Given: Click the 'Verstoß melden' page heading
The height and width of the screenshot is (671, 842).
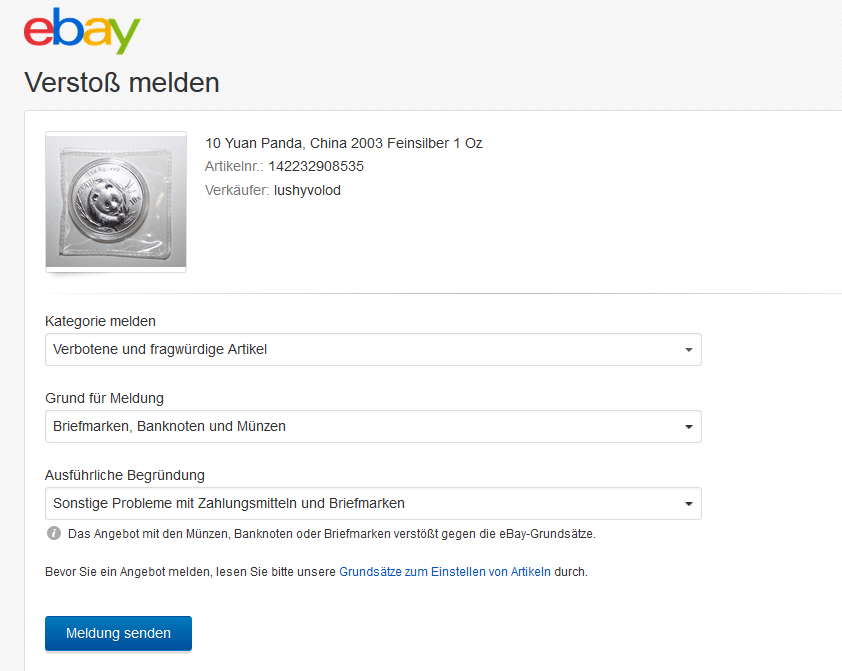Looking at the screenshot, I should (x=122, y=82).
